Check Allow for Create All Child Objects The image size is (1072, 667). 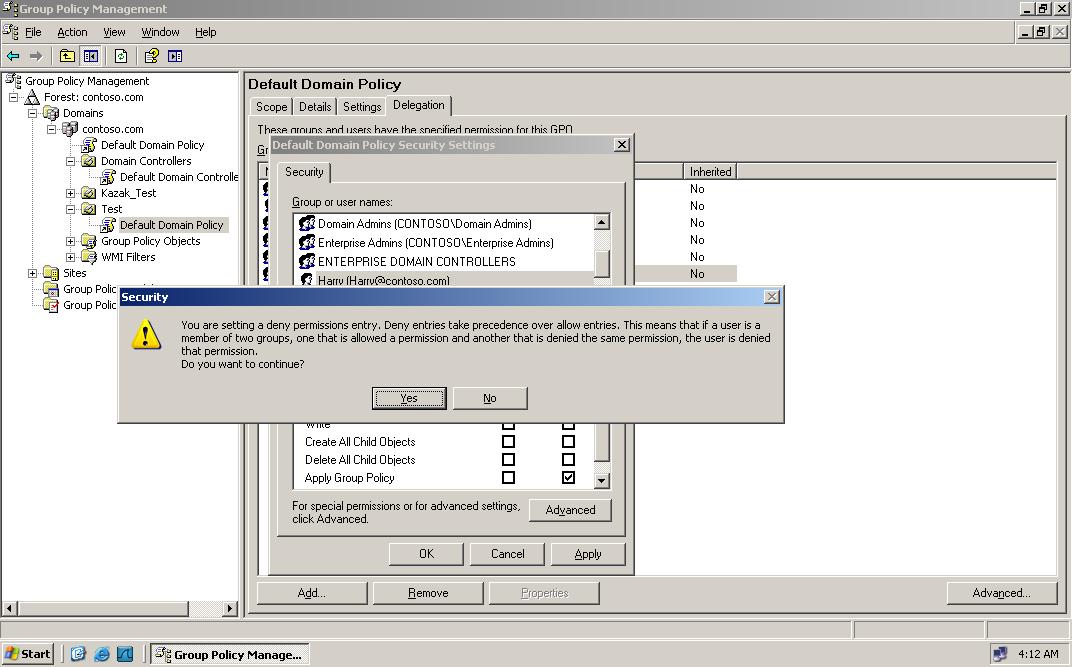509,441
